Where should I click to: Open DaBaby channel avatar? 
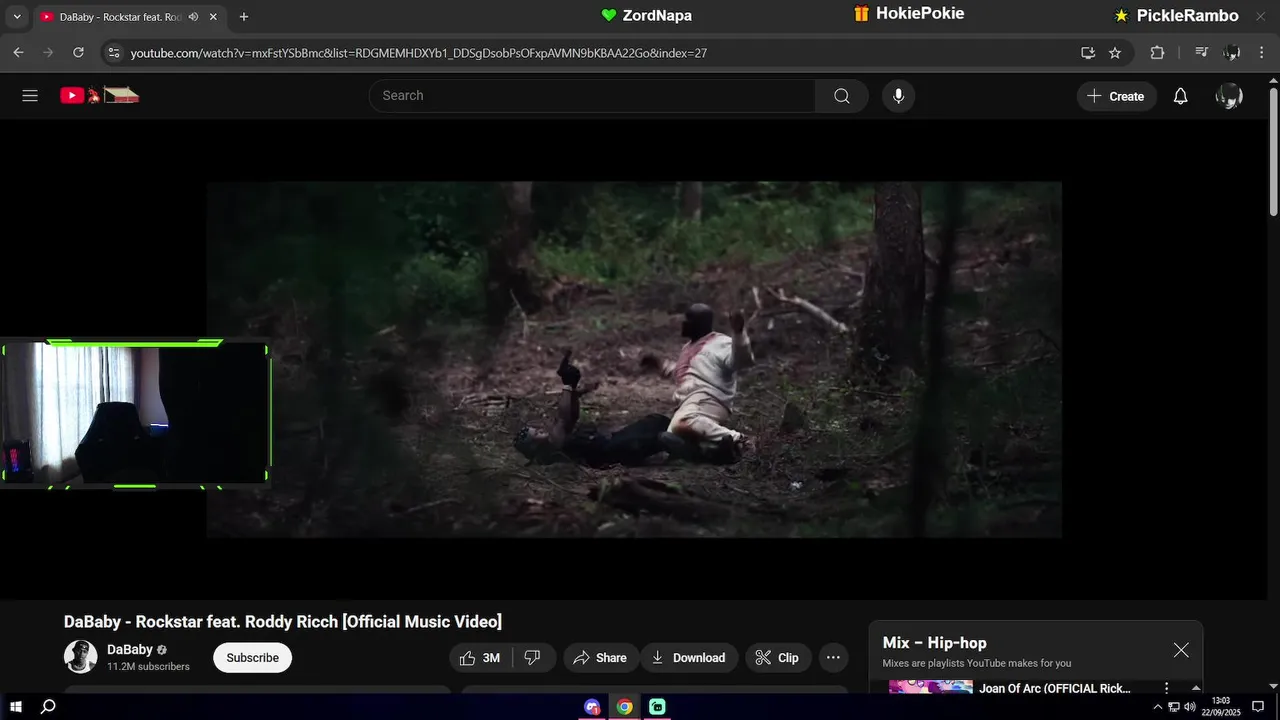click(81, 657)
